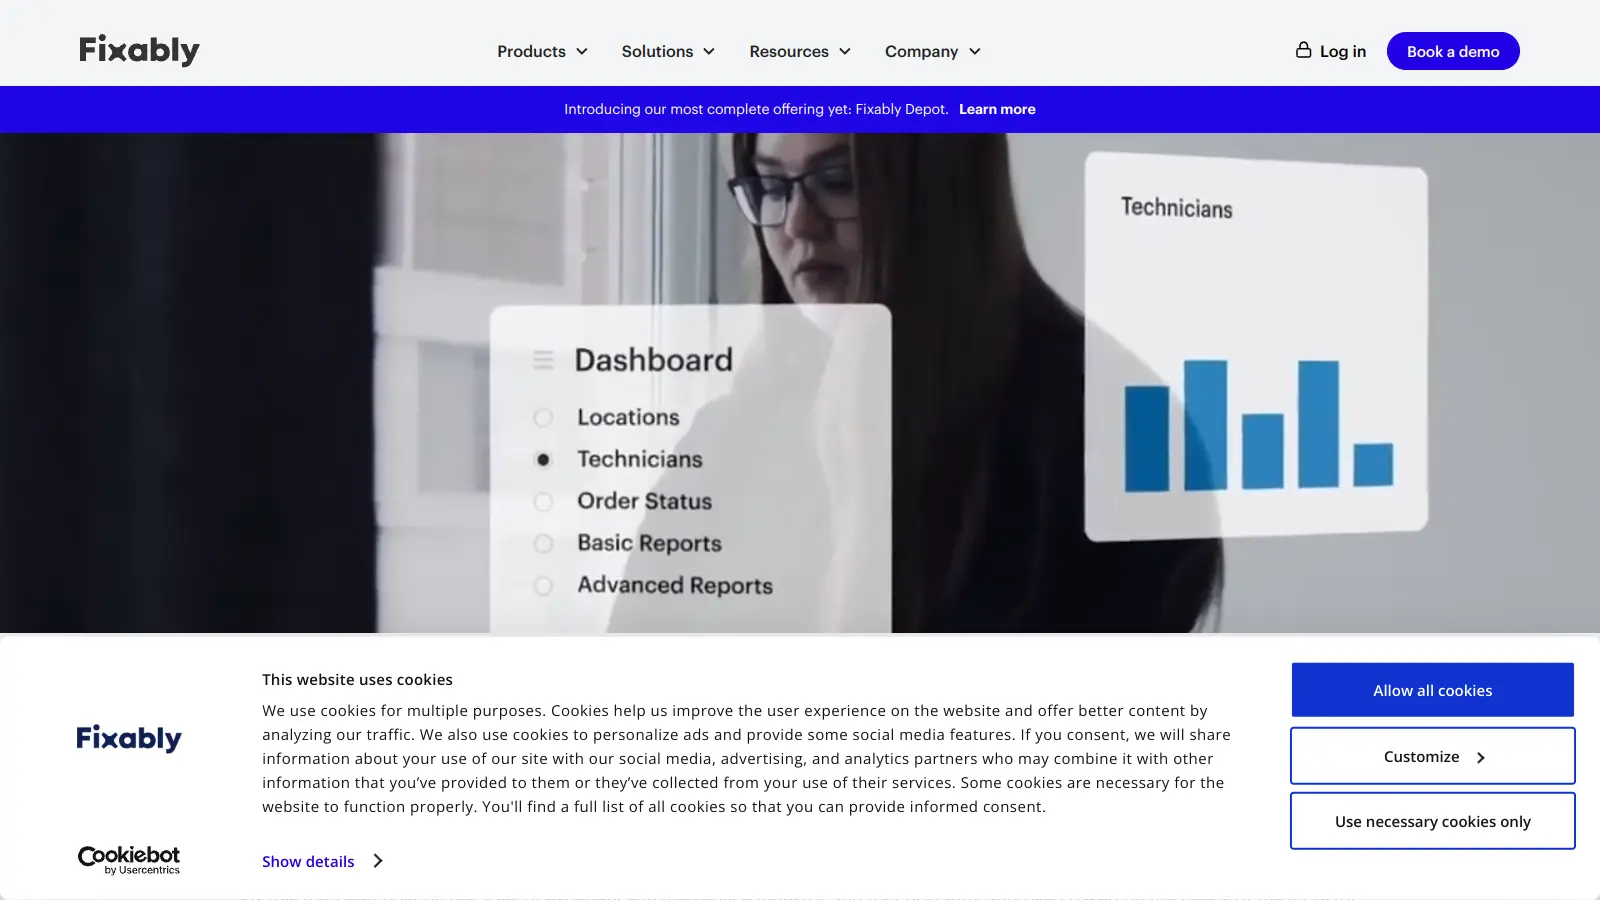
Task: Click the hamburger icon beside Dashboard
Action: [543, 360]
